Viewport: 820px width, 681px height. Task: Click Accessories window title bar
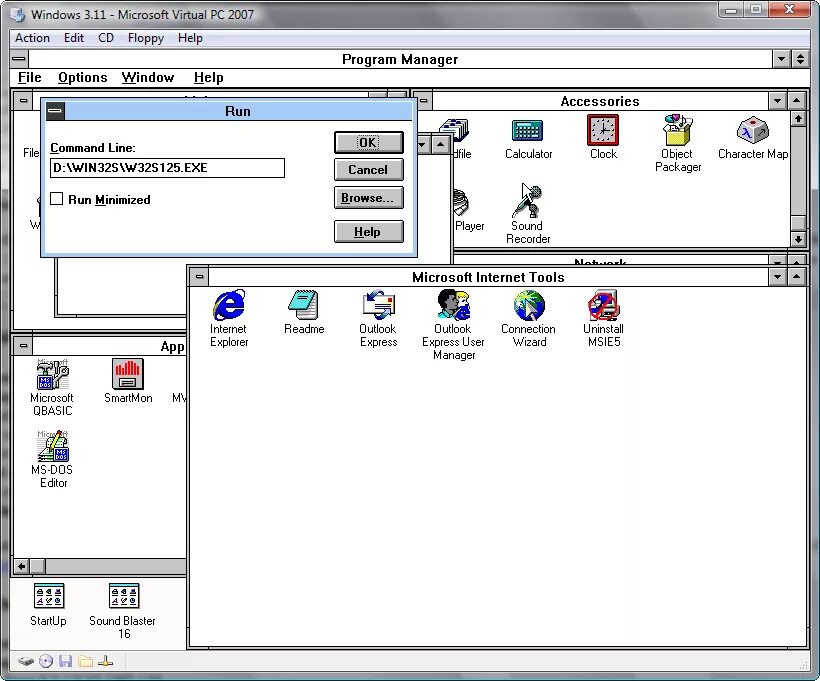600,101
